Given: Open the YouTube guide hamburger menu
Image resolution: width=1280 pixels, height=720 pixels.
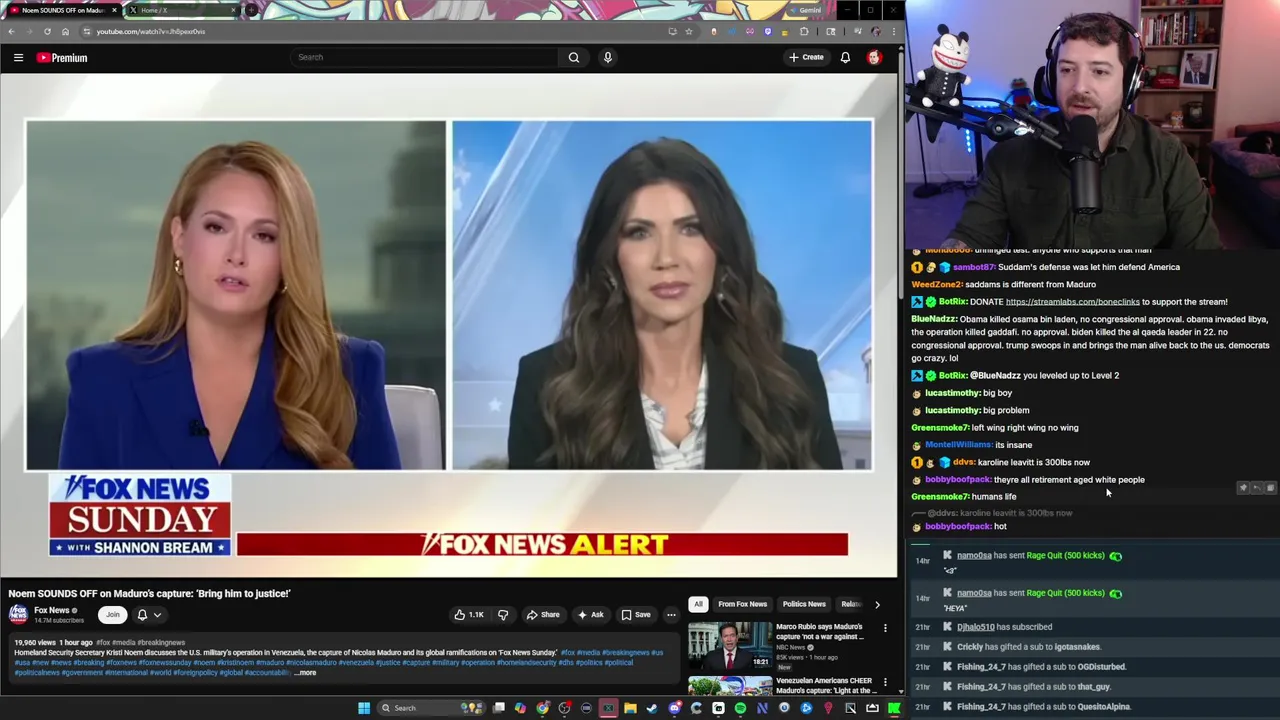Looking at the screenshot, I should point(18,58).
